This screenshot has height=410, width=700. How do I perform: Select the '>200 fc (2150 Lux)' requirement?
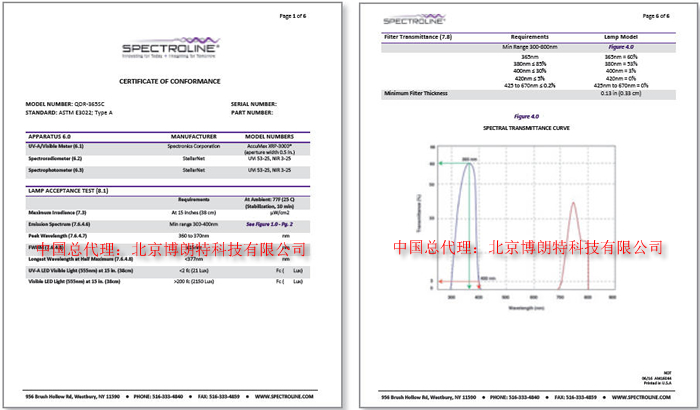click(194, 282)
